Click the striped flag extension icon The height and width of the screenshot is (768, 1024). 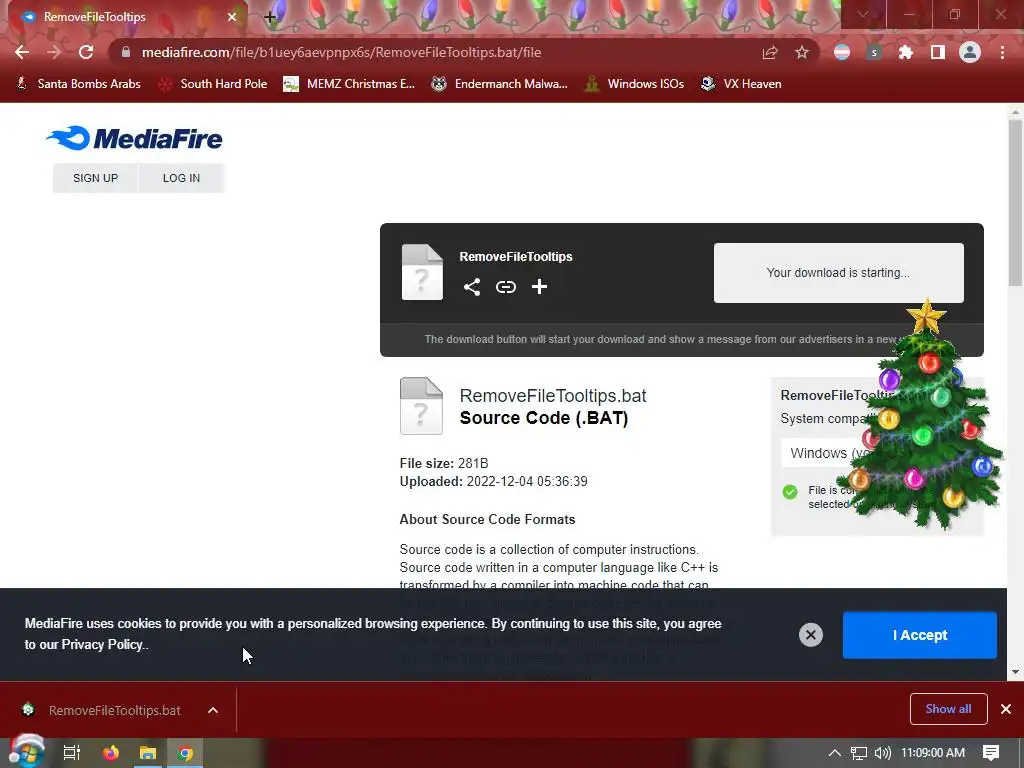tap(842, 52)
